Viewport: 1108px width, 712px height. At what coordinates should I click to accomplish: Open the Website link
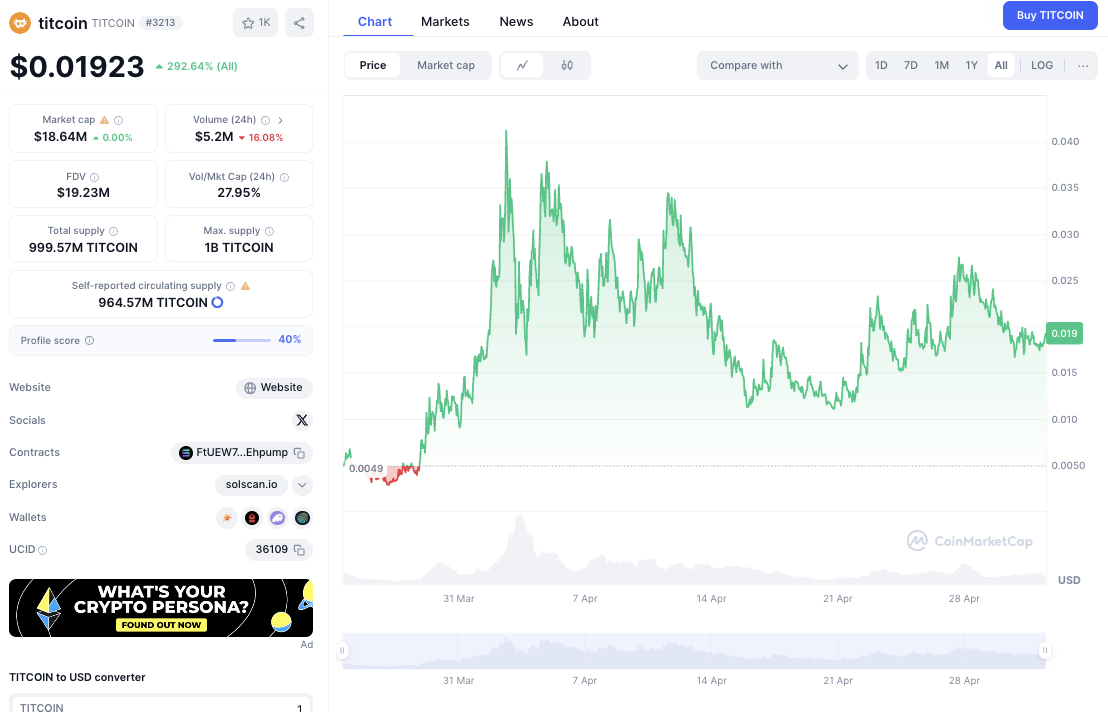[274, 388]
